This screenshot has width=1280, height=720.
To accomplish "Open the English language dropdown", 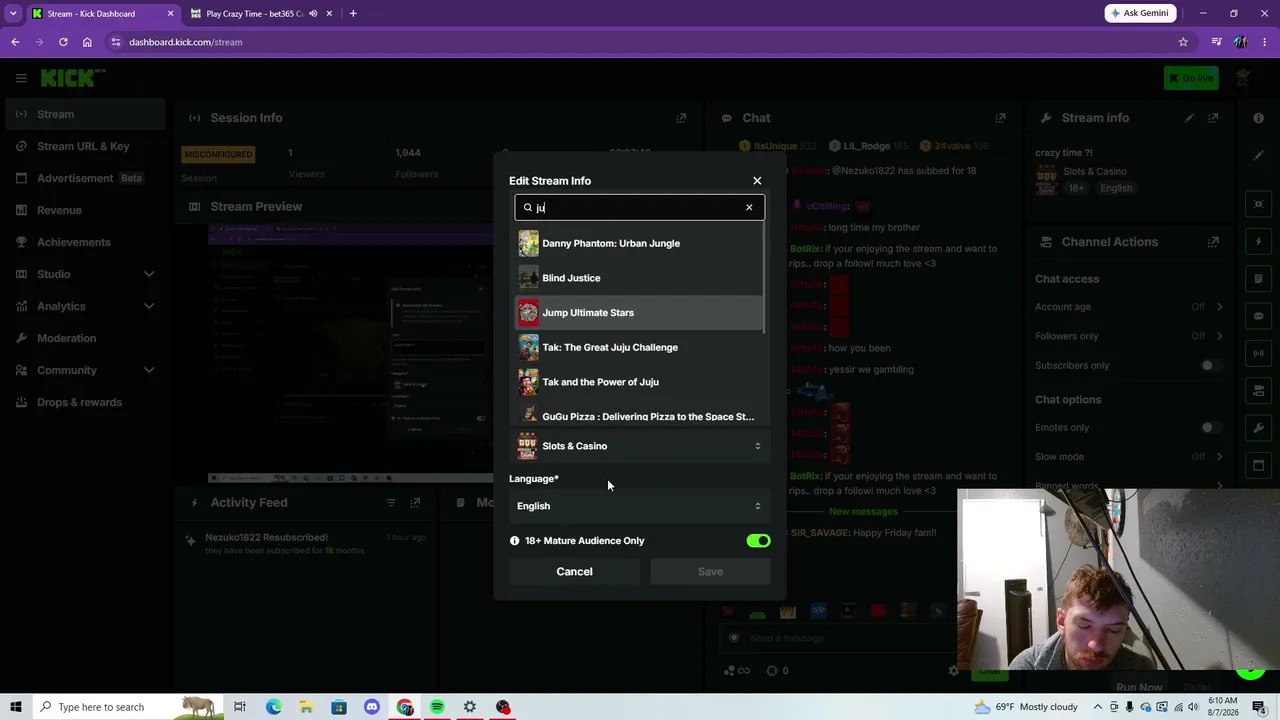I will point(639,506).
